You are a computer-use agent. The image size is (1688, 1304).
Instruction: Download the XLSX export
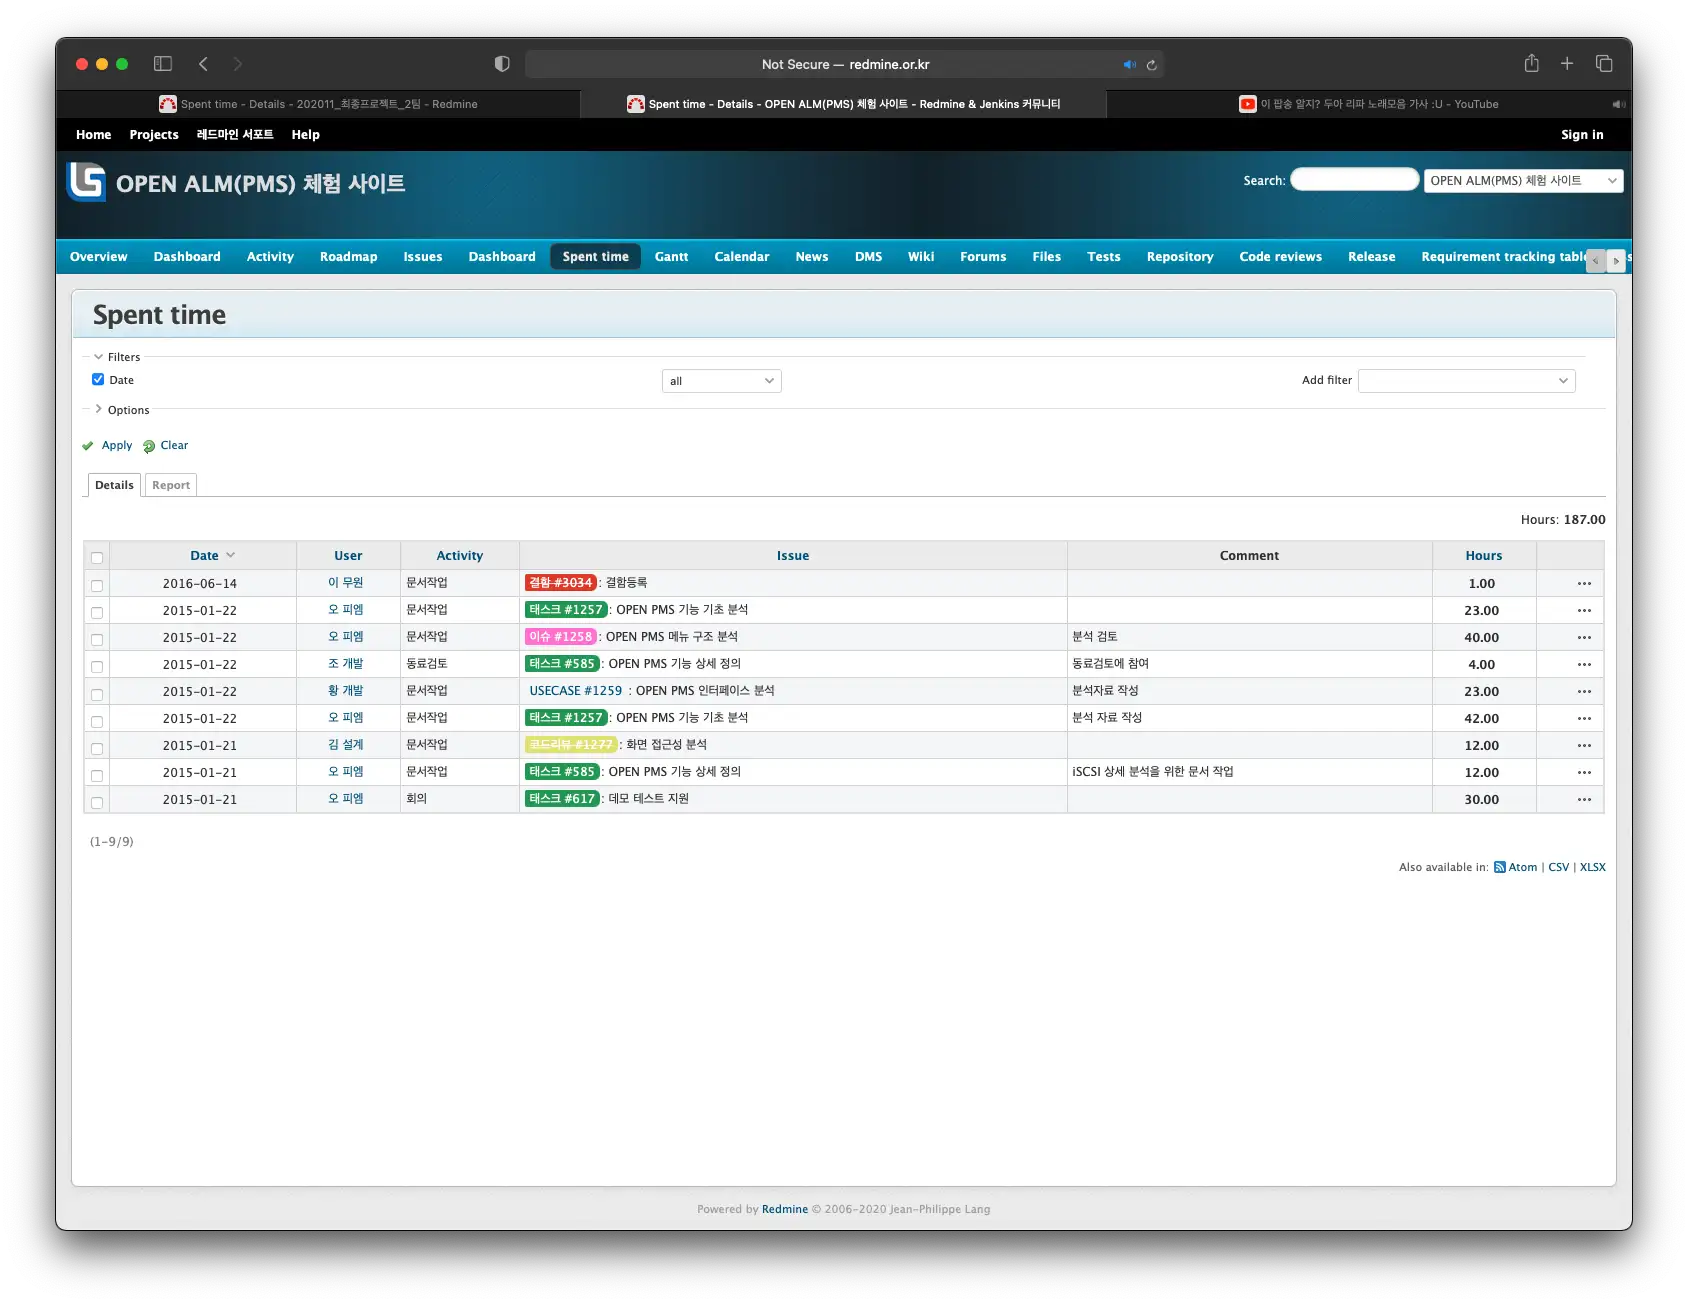1592,867
